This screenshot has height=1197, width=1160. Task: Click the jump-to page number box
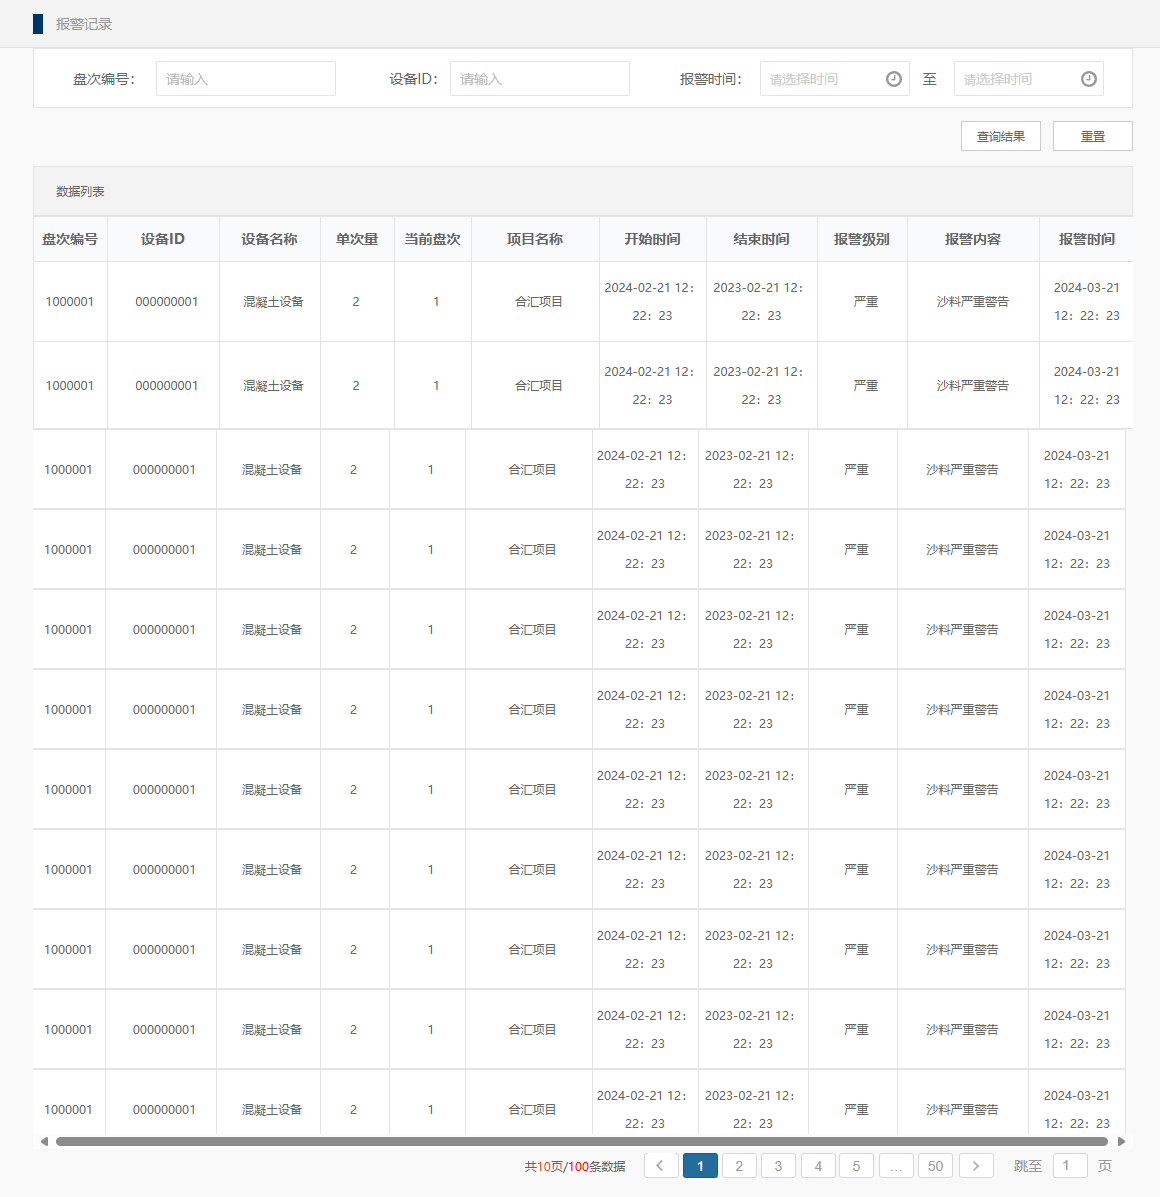(1069, 1166)
